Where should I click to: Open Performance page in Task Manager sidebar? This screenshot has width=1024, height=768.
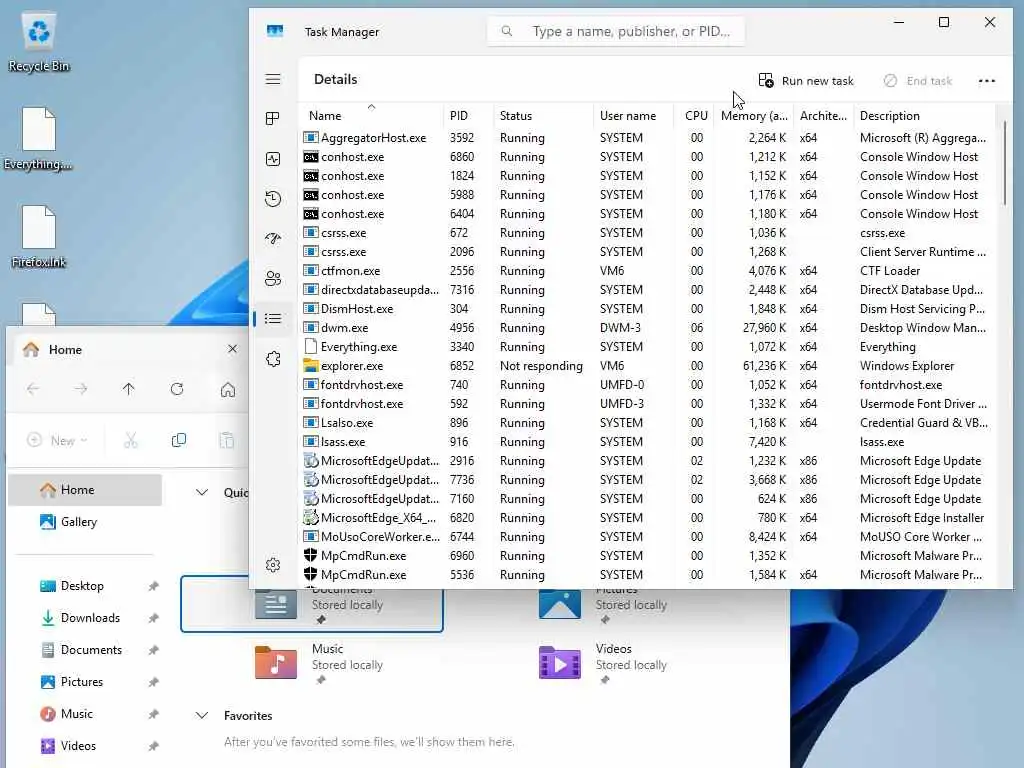click(273, 159)
